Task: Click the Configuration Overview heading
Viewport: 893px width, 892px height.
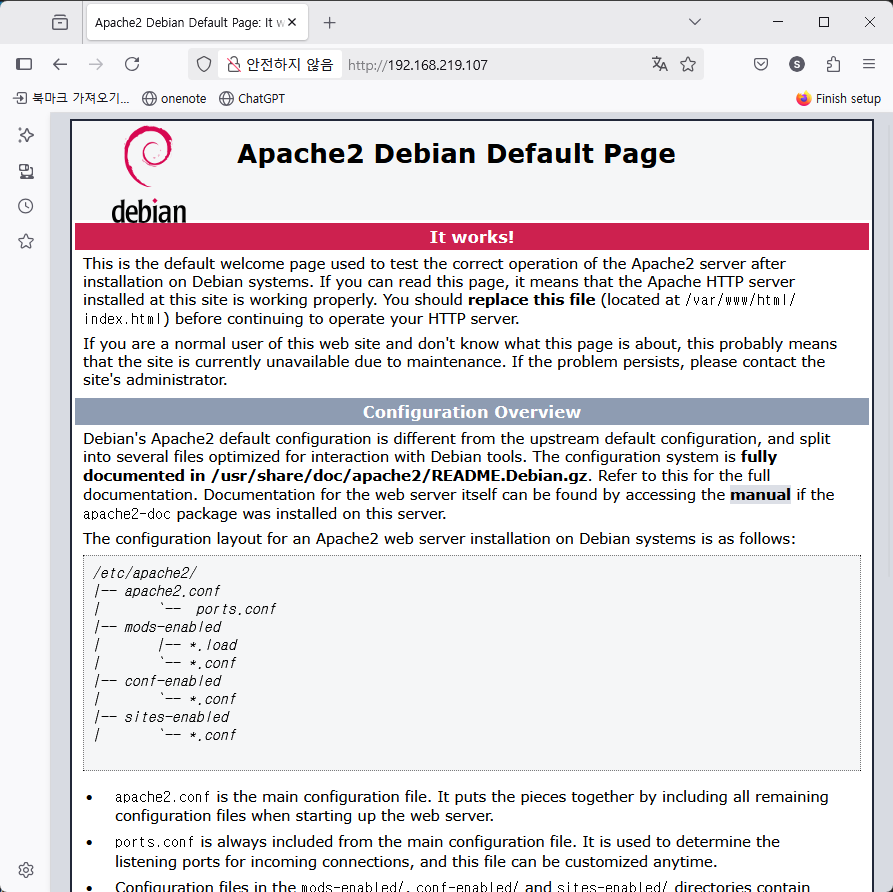Action: point(472,412)
